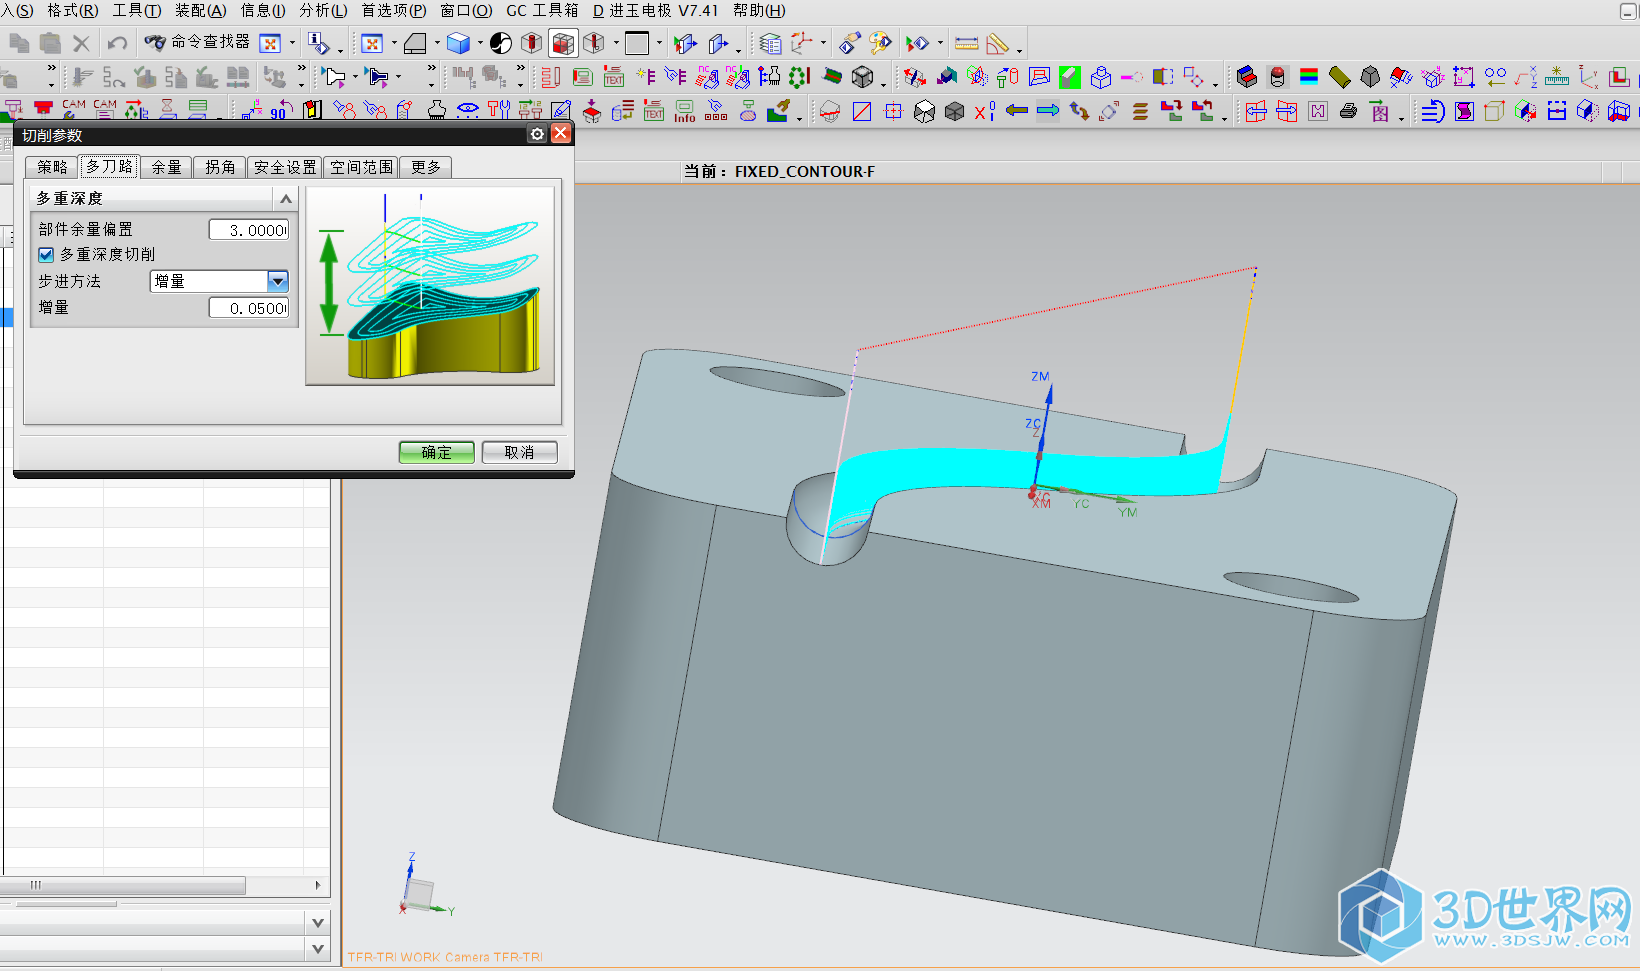The image size is (1640, 971).
Task: Open the 首选项(P) menu
Action: click(x=394, y=10)
